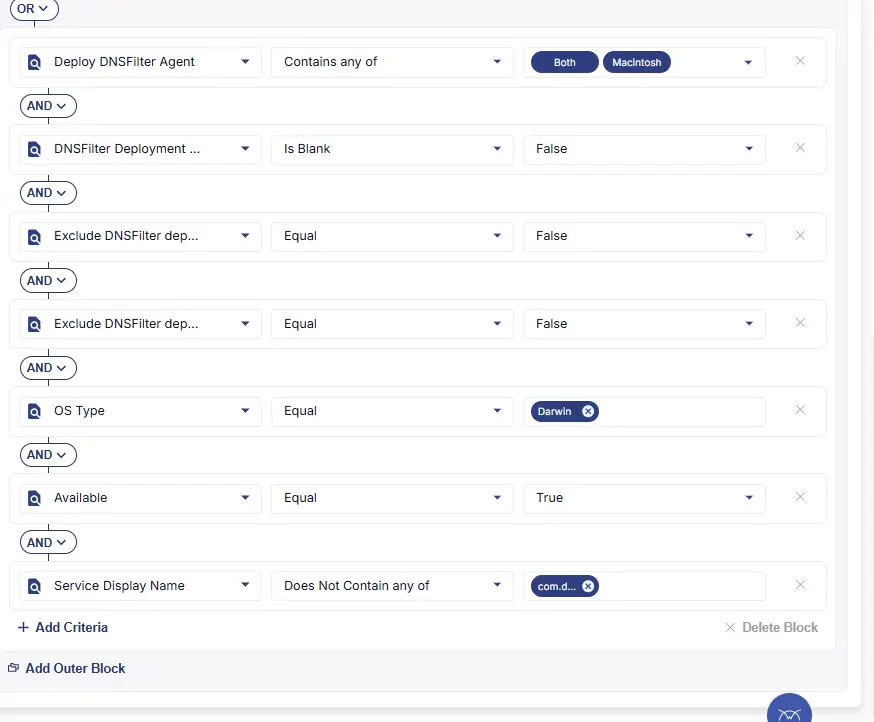Remove Darwin tag from OS Type value
Screen dimensions: 874x722
(x=588, y=411)
